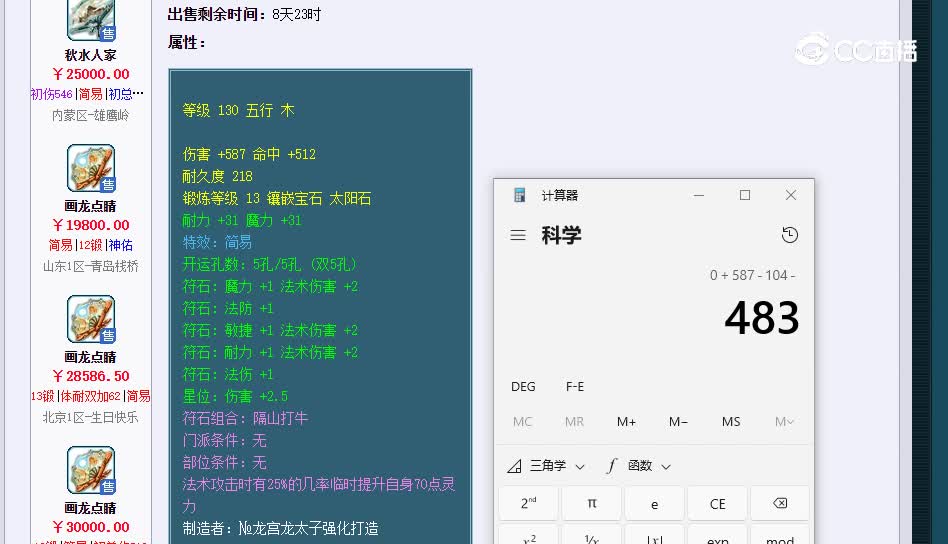
Task: Click the 星位：伤害 +2.5 line
Action: click(x=235, y=397)
